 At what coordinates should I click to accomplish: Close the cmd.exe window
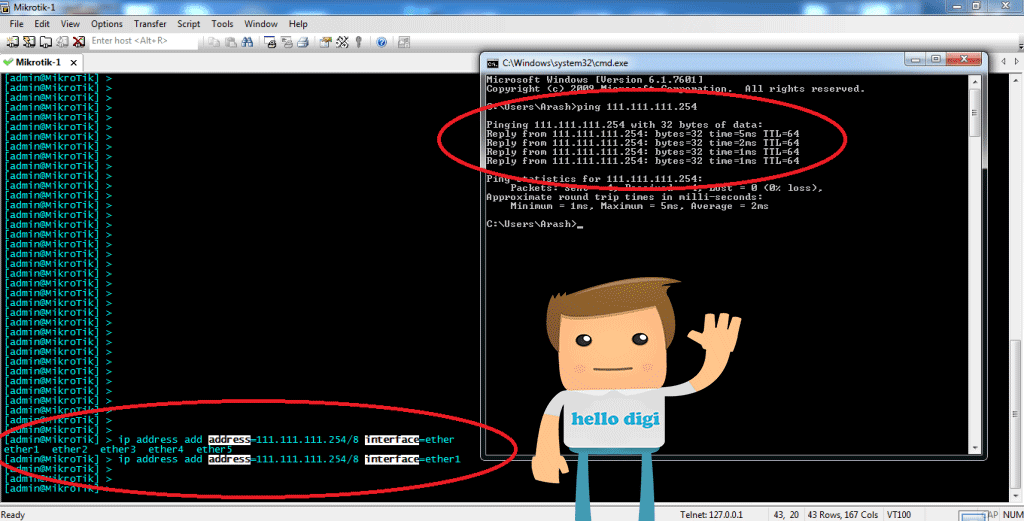click(963, 59)
